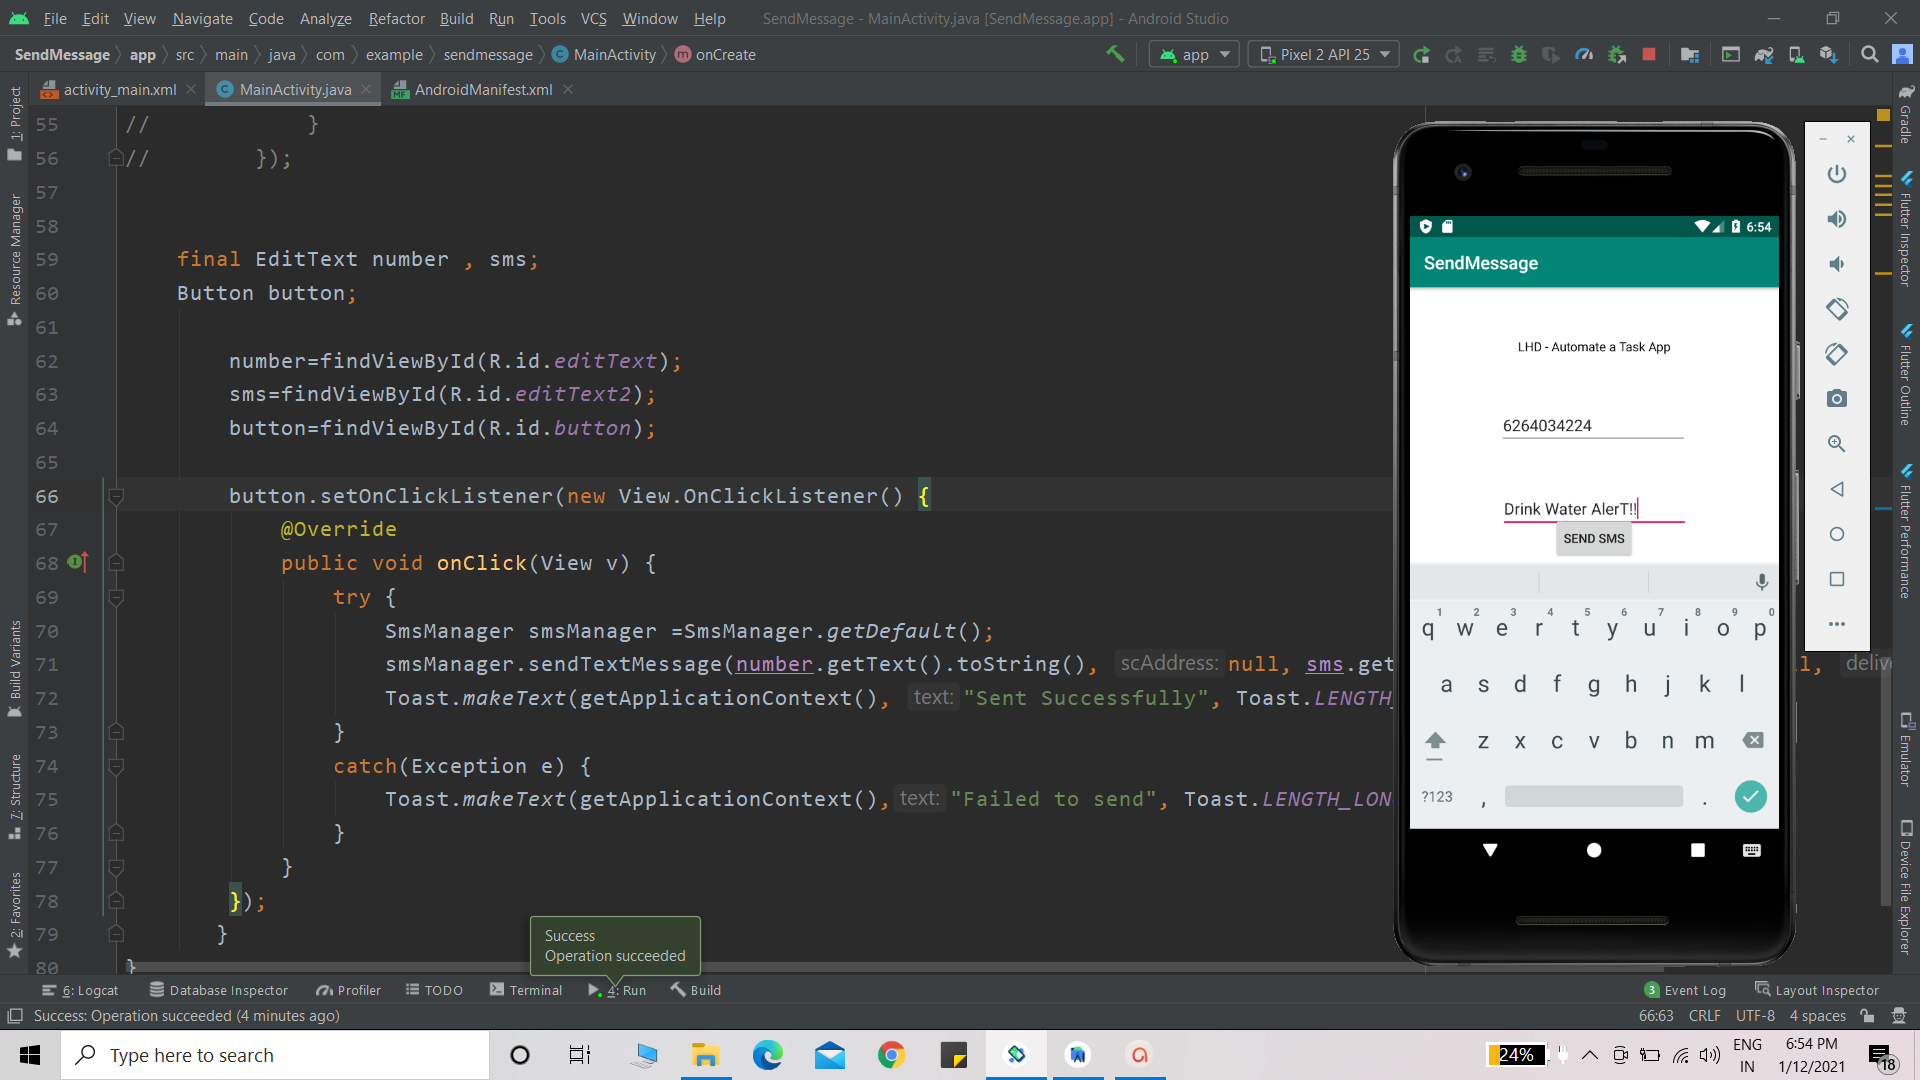Click the override gutter icon on line 68
Image resolution: width=1920 pixels, height=1080 pixels.
tap(78, 562)
